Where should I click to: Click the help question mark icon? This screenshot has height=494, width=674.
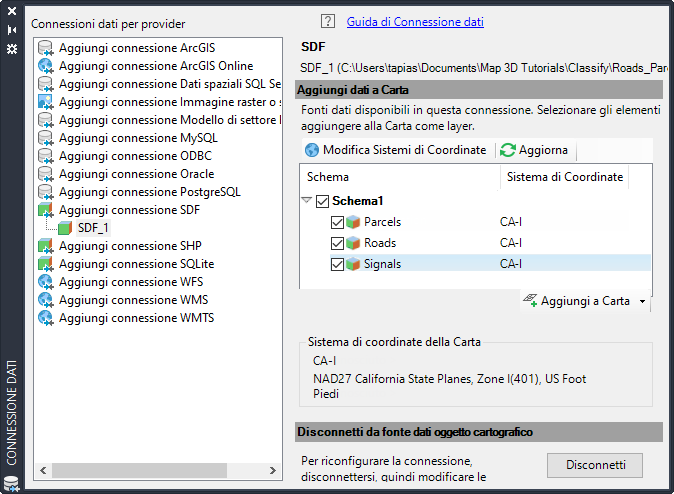click(x=328, y=21)
